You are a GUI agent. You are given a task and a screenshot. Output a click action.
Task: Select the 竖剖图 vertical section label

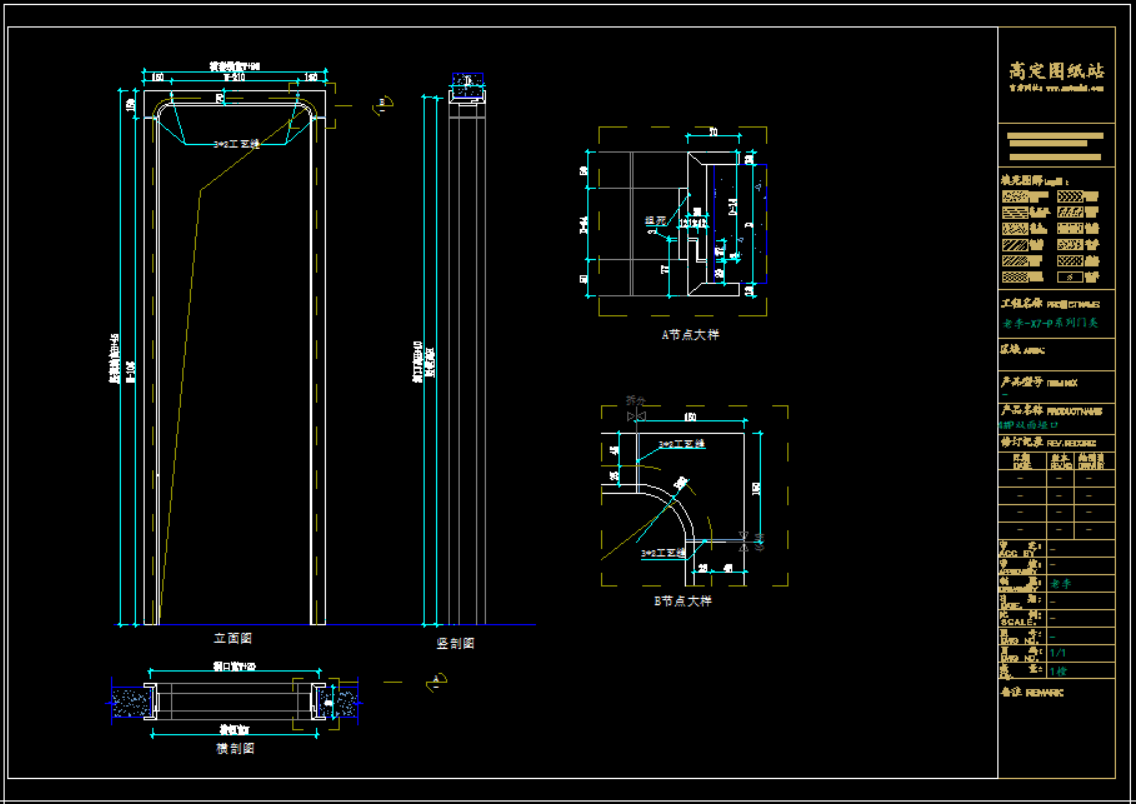click(455, 643)
